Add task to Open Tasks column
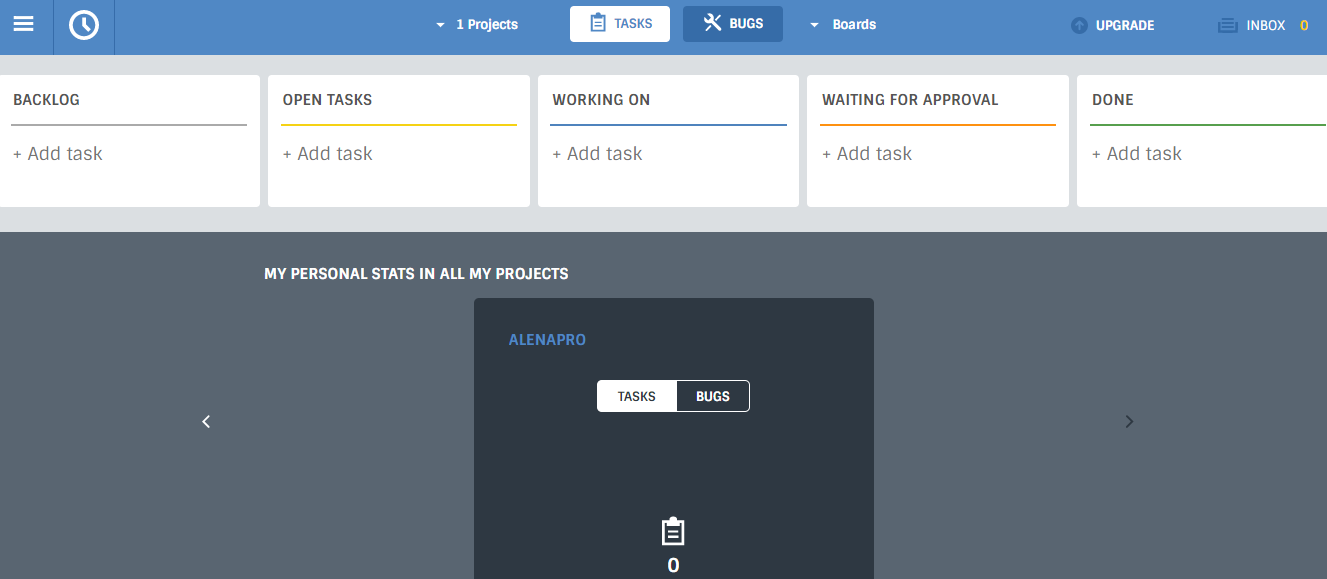The height and width of the screenshot is (579, 1327). click(x=328, y=154)
